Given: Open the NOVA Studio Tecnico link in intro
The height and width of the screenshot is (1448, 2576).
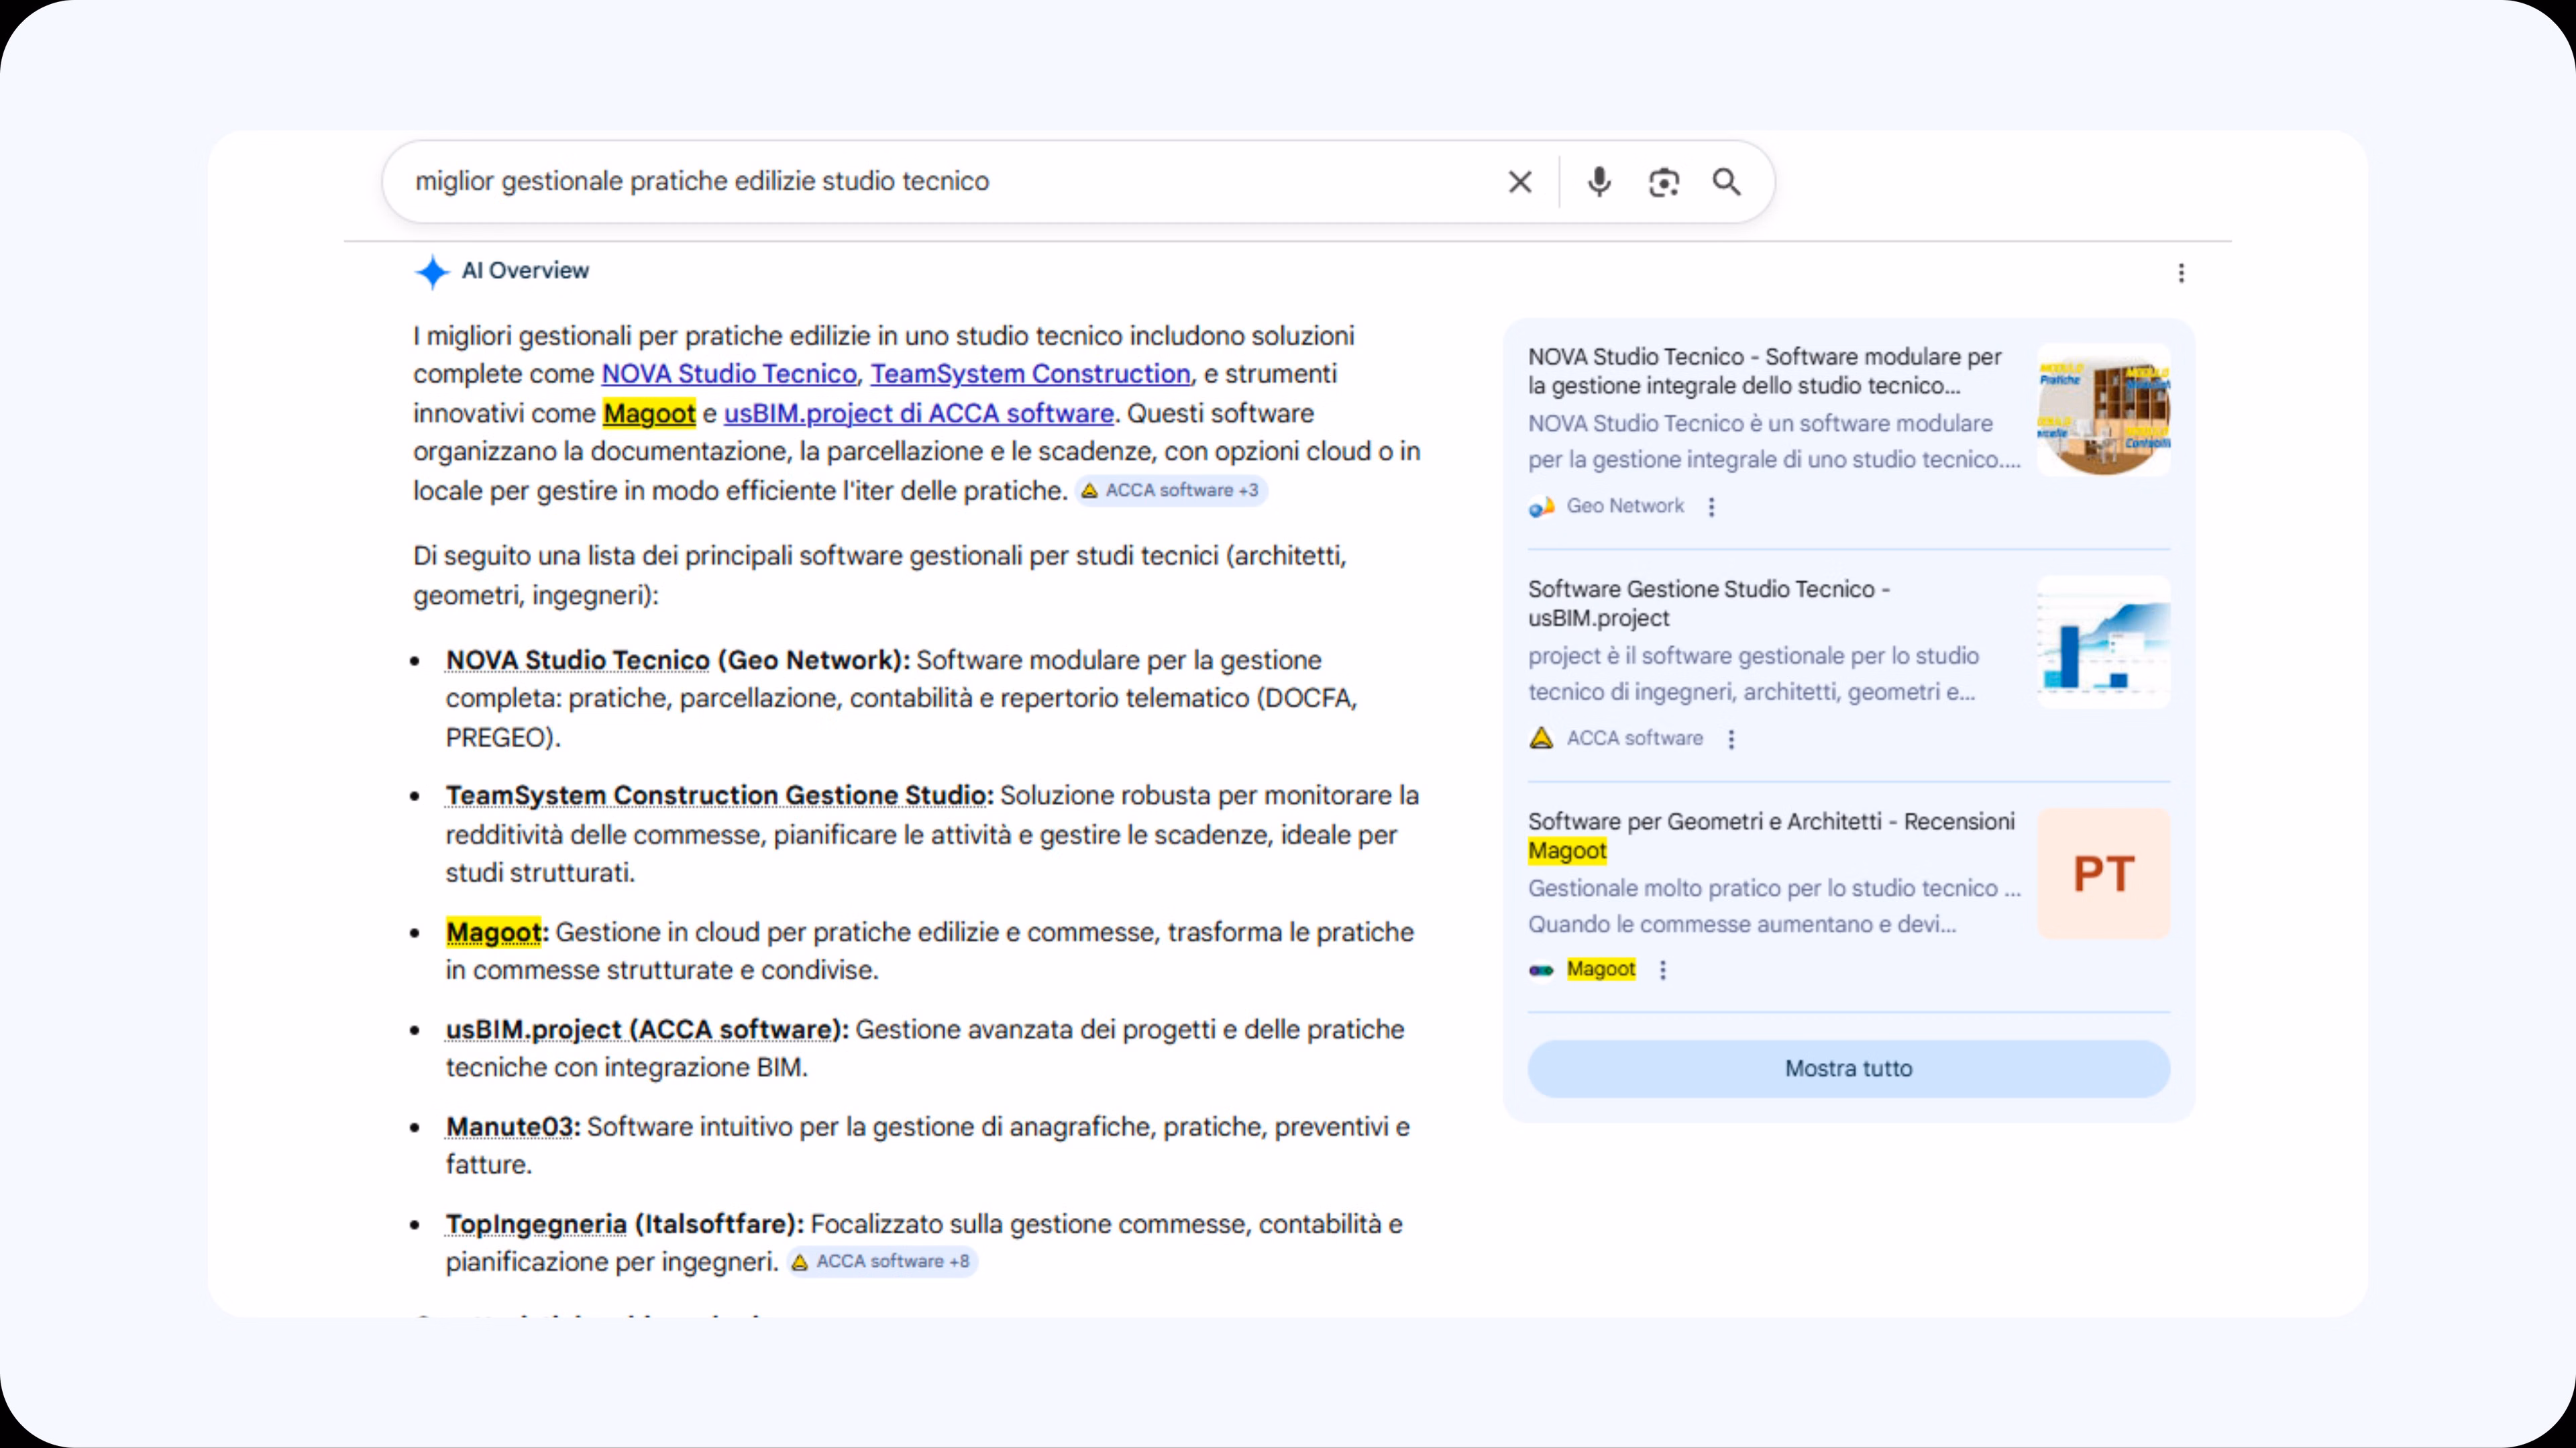Looking at the screenshot, I should point(729,374).
